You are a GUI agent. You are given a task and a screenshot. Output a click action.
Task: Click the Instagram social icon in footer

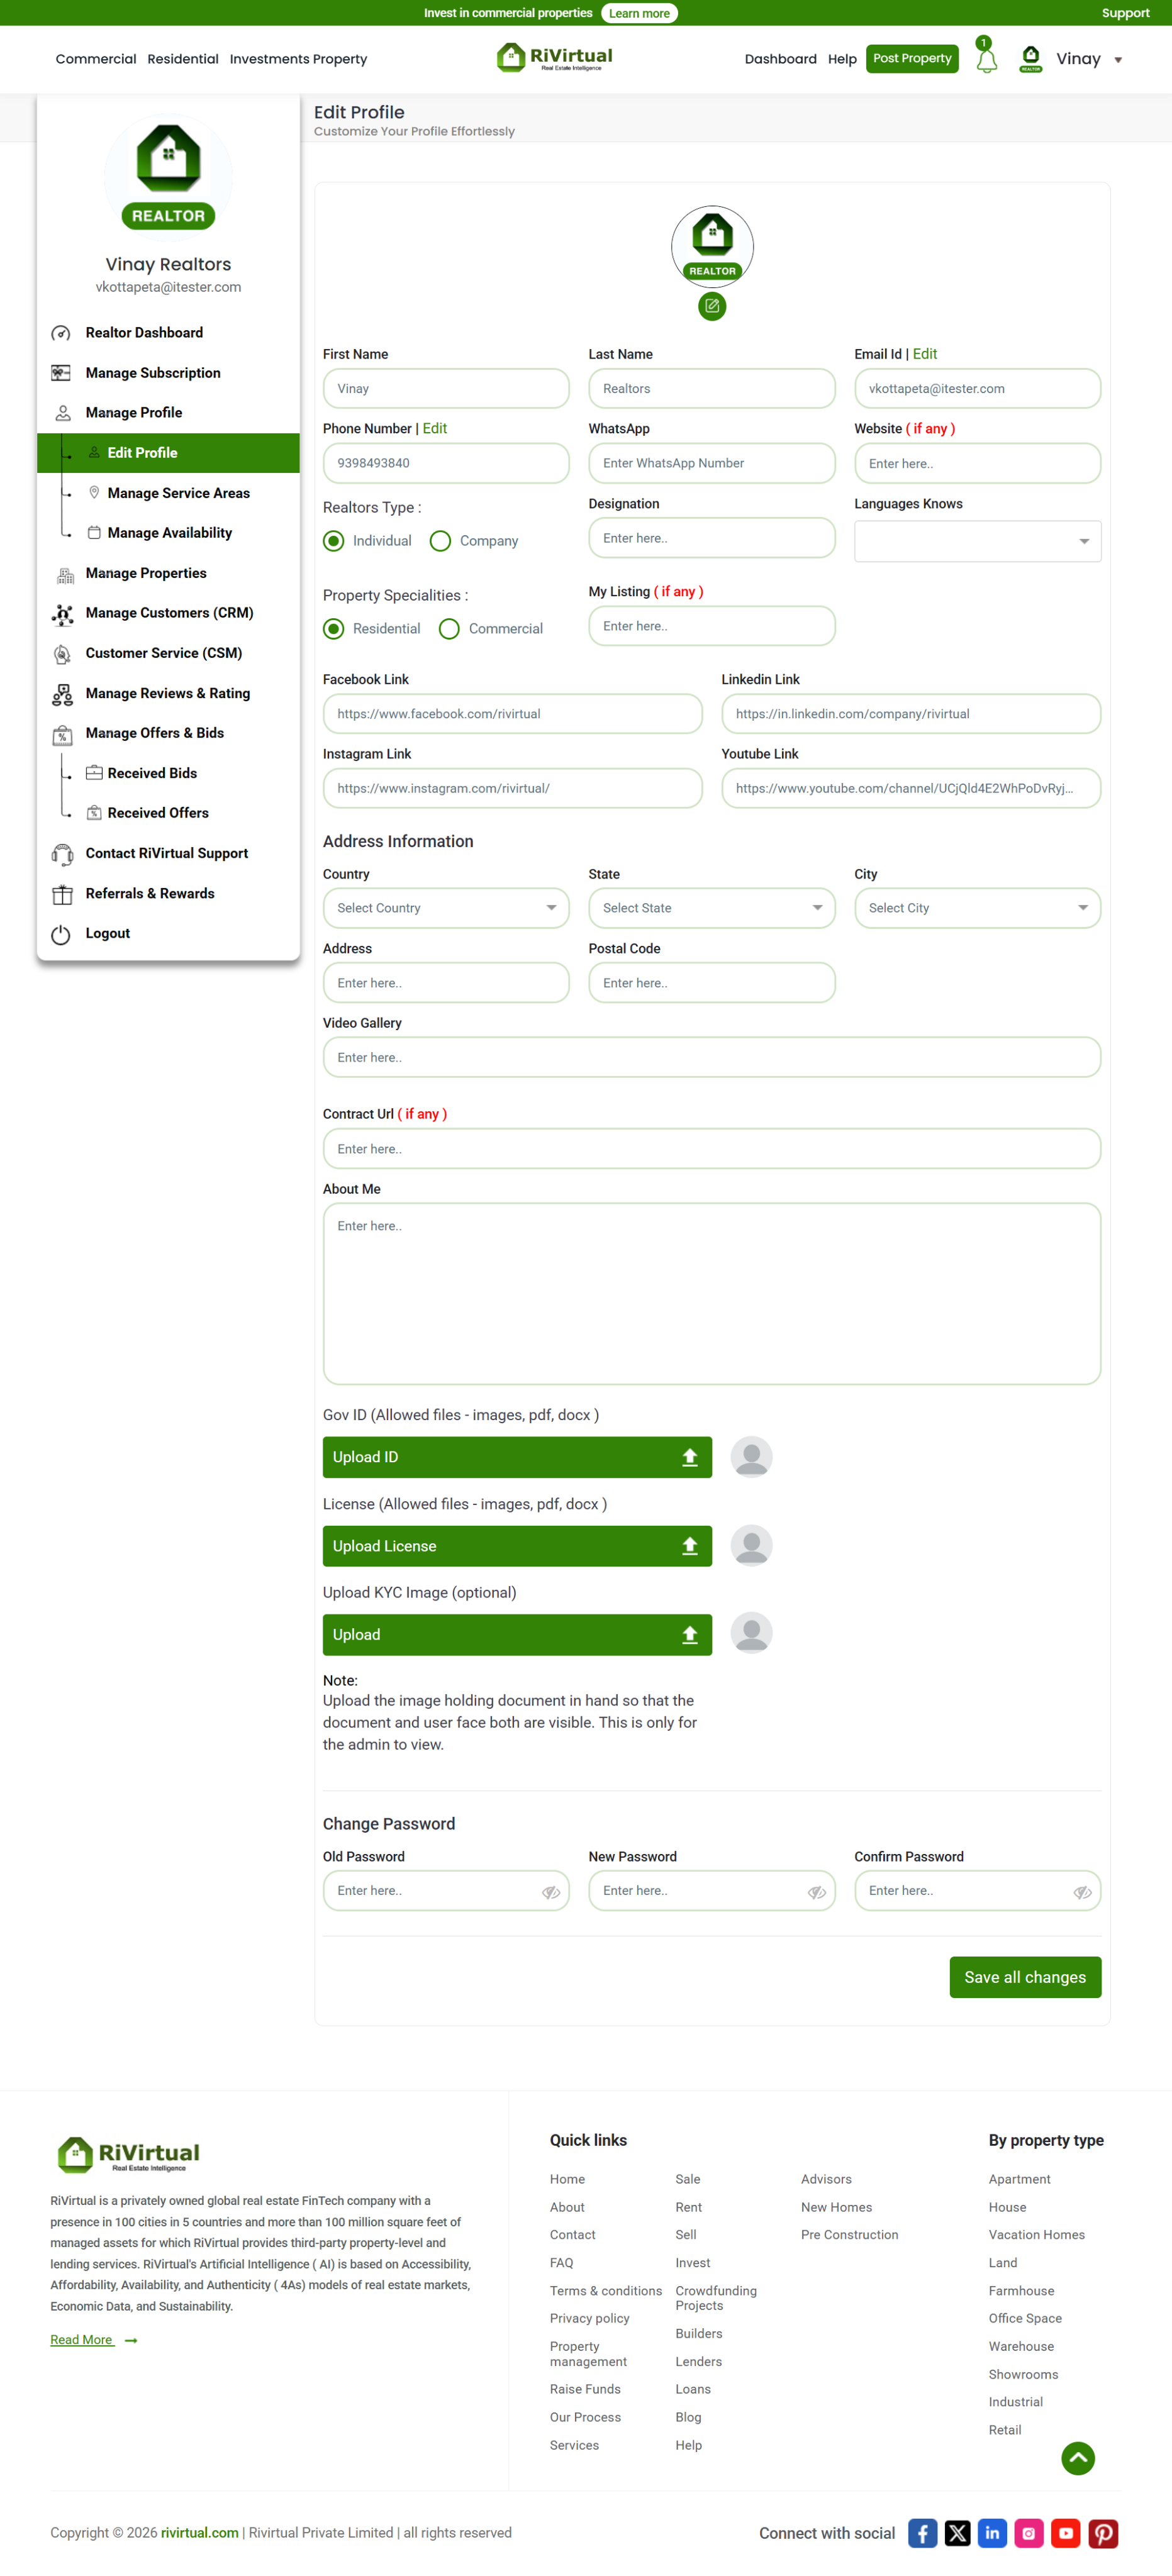click(1029, 2532)
